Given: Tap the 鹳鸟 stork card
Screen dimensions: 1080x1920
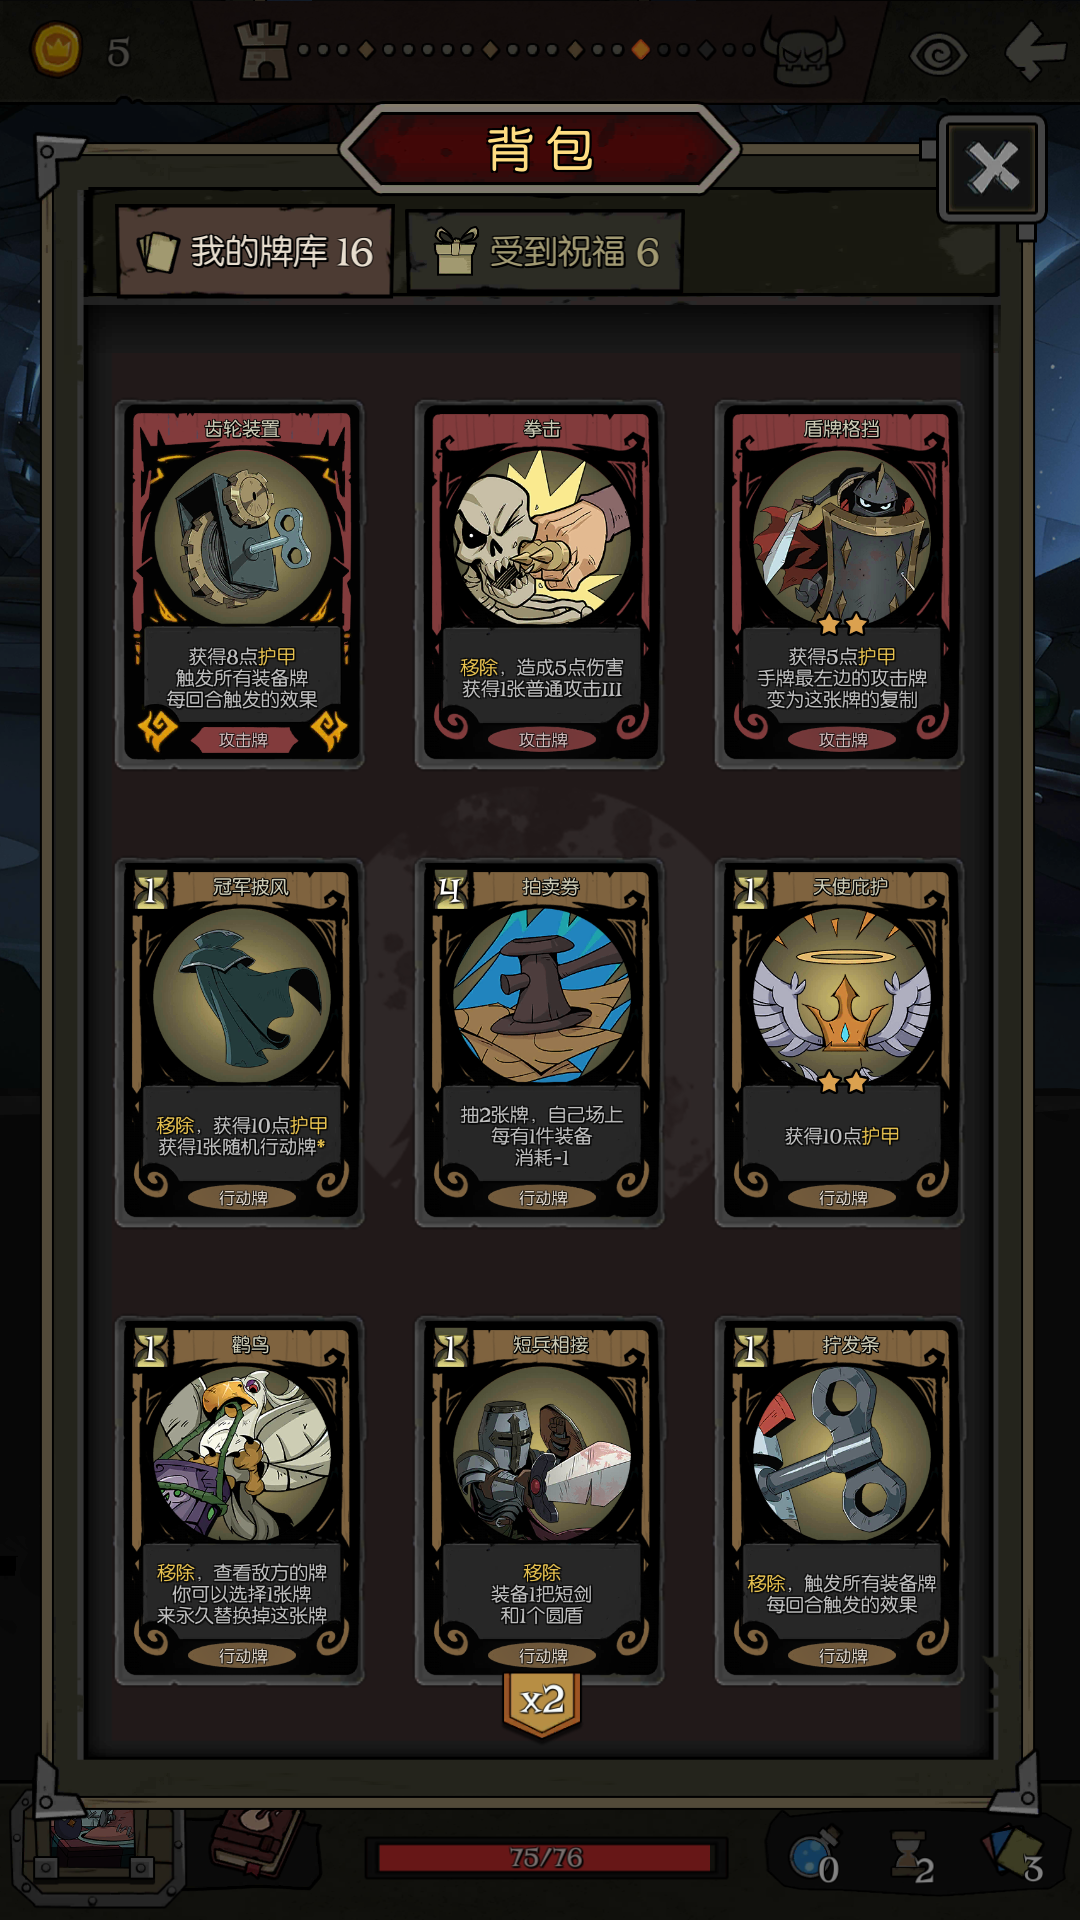Looking at the screenshot, I should 240,1501.
